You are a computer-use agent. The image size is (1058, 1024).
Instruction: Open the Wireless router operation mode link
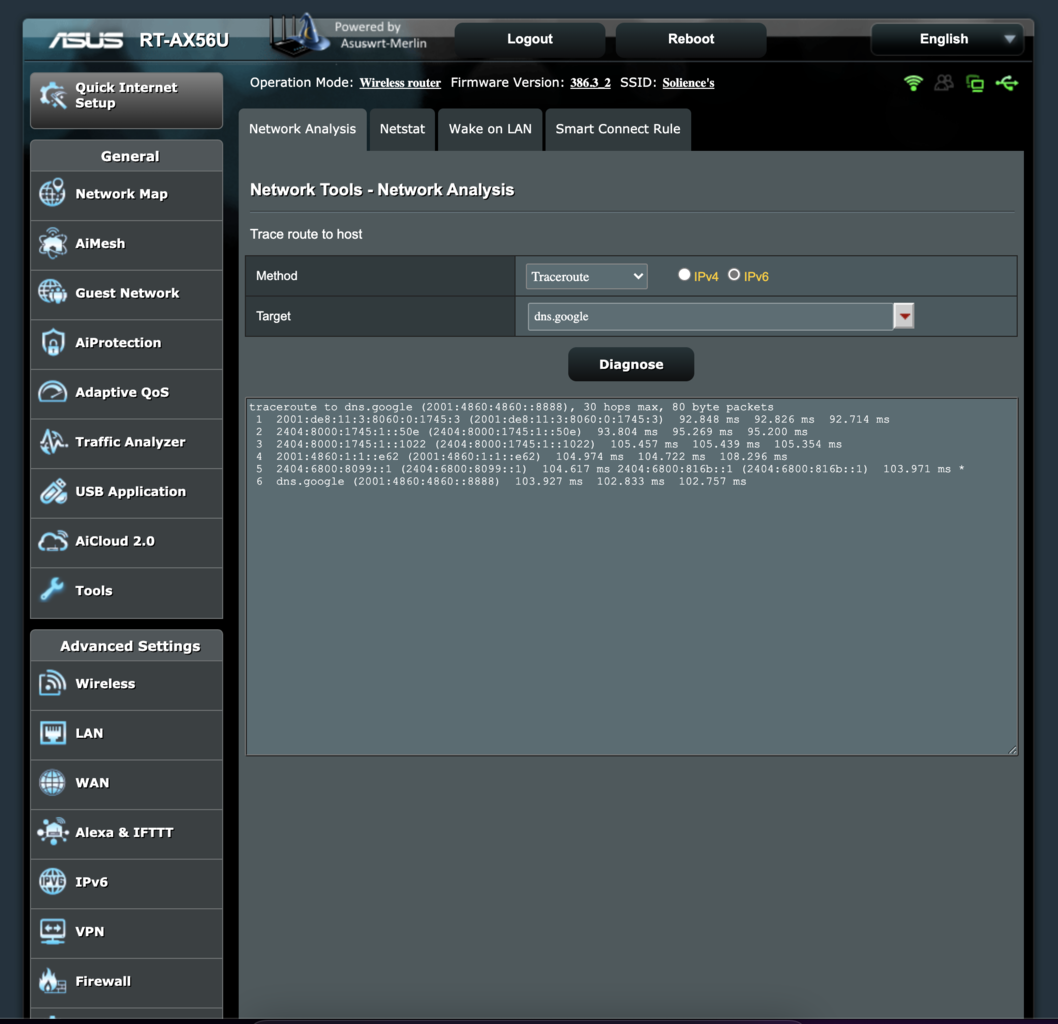click(x=400, y=83)
